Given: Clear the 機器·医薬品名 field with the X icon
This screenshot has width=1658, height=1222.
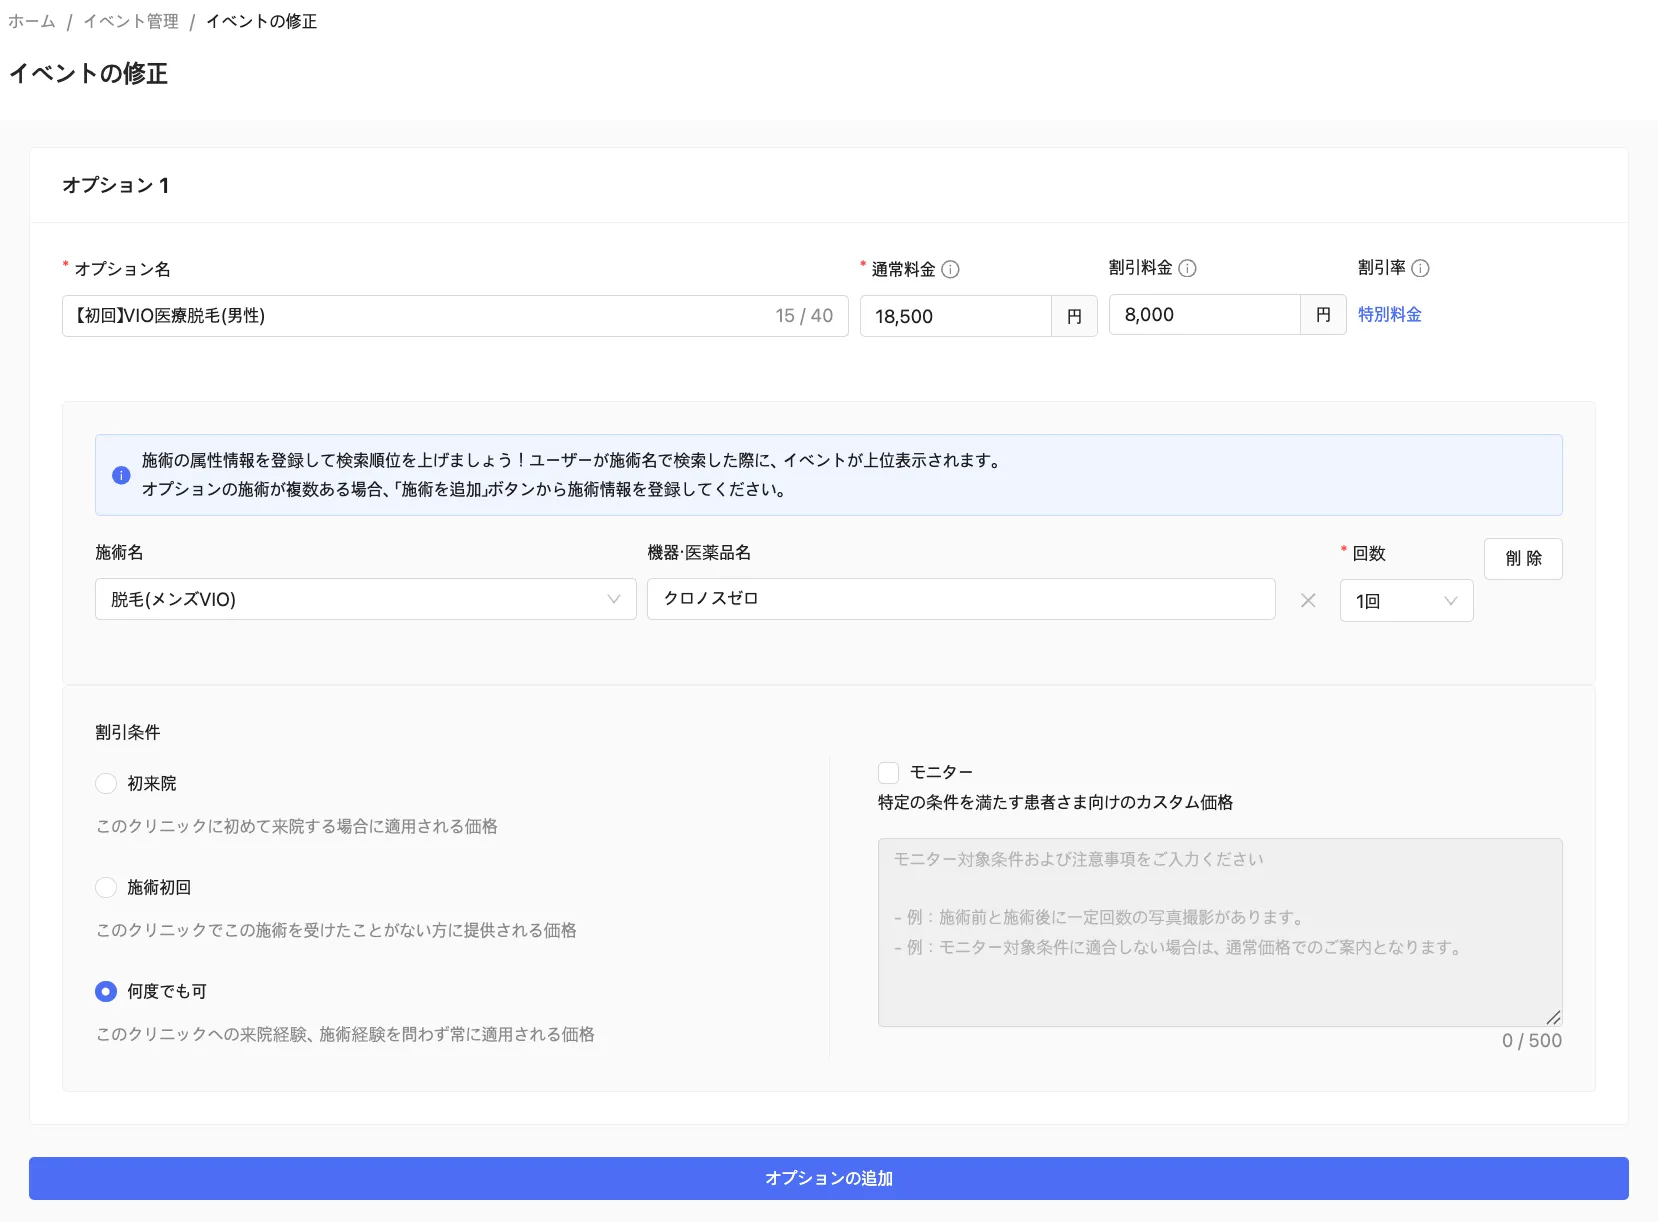Looking at the screenshot, I should coord(1308,600).
